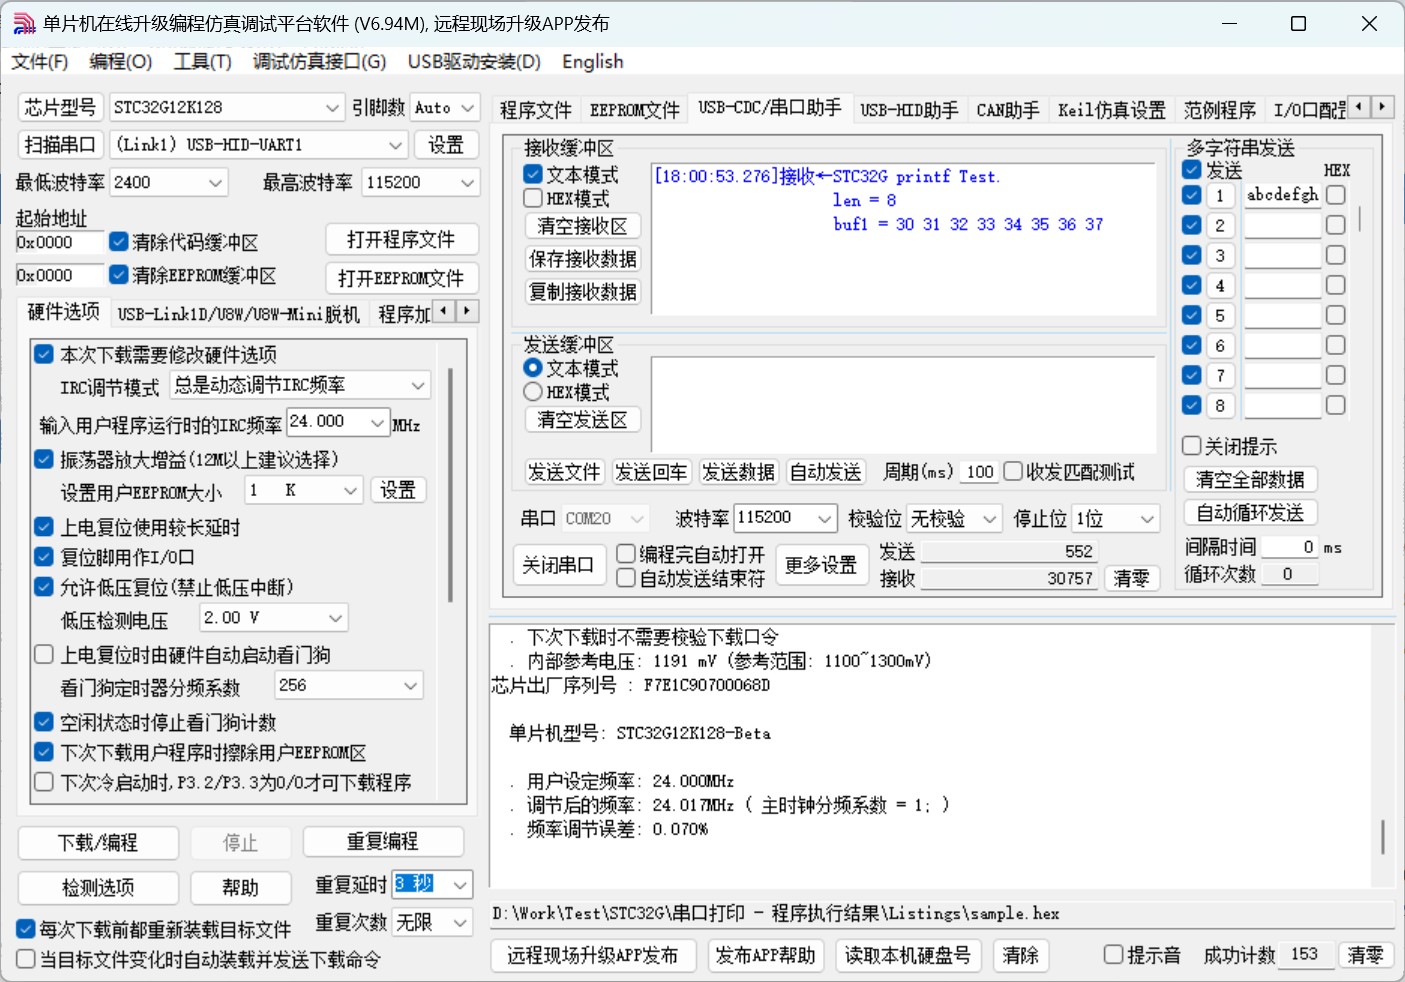
Task: Click the 远程现场升级APP发布 button
Action: [x=593, y=955]
